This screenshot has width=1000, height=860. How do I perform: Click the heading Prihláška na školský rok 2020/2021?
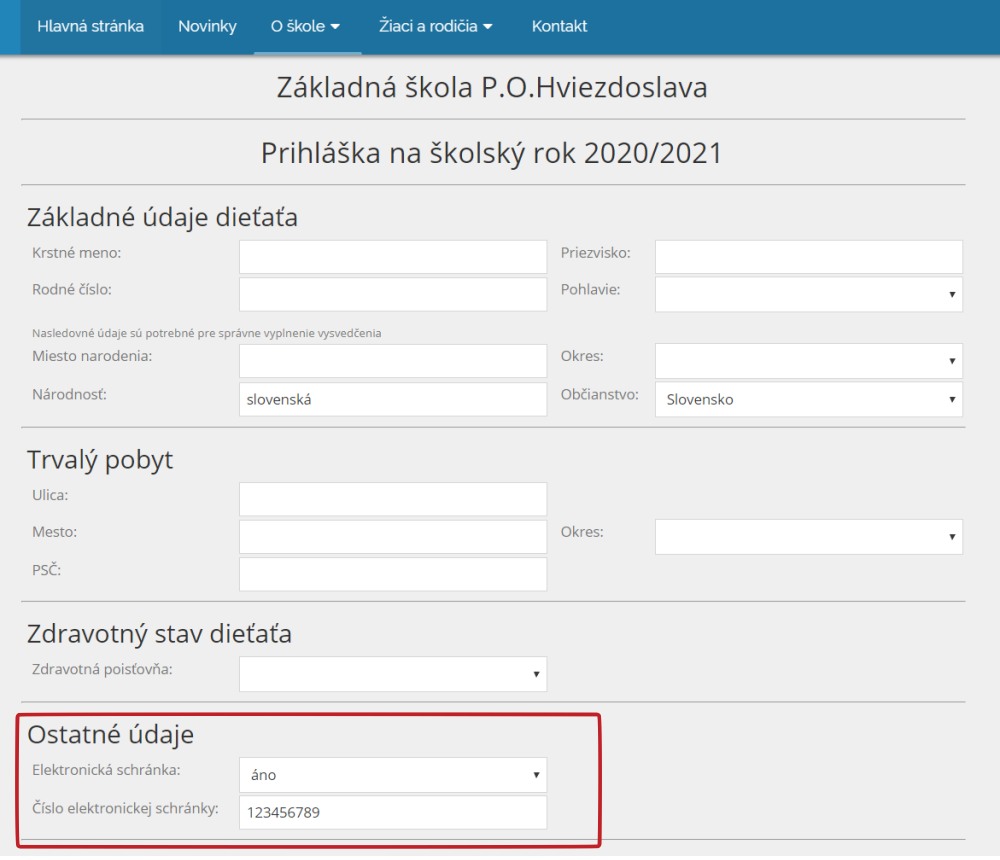492,153
